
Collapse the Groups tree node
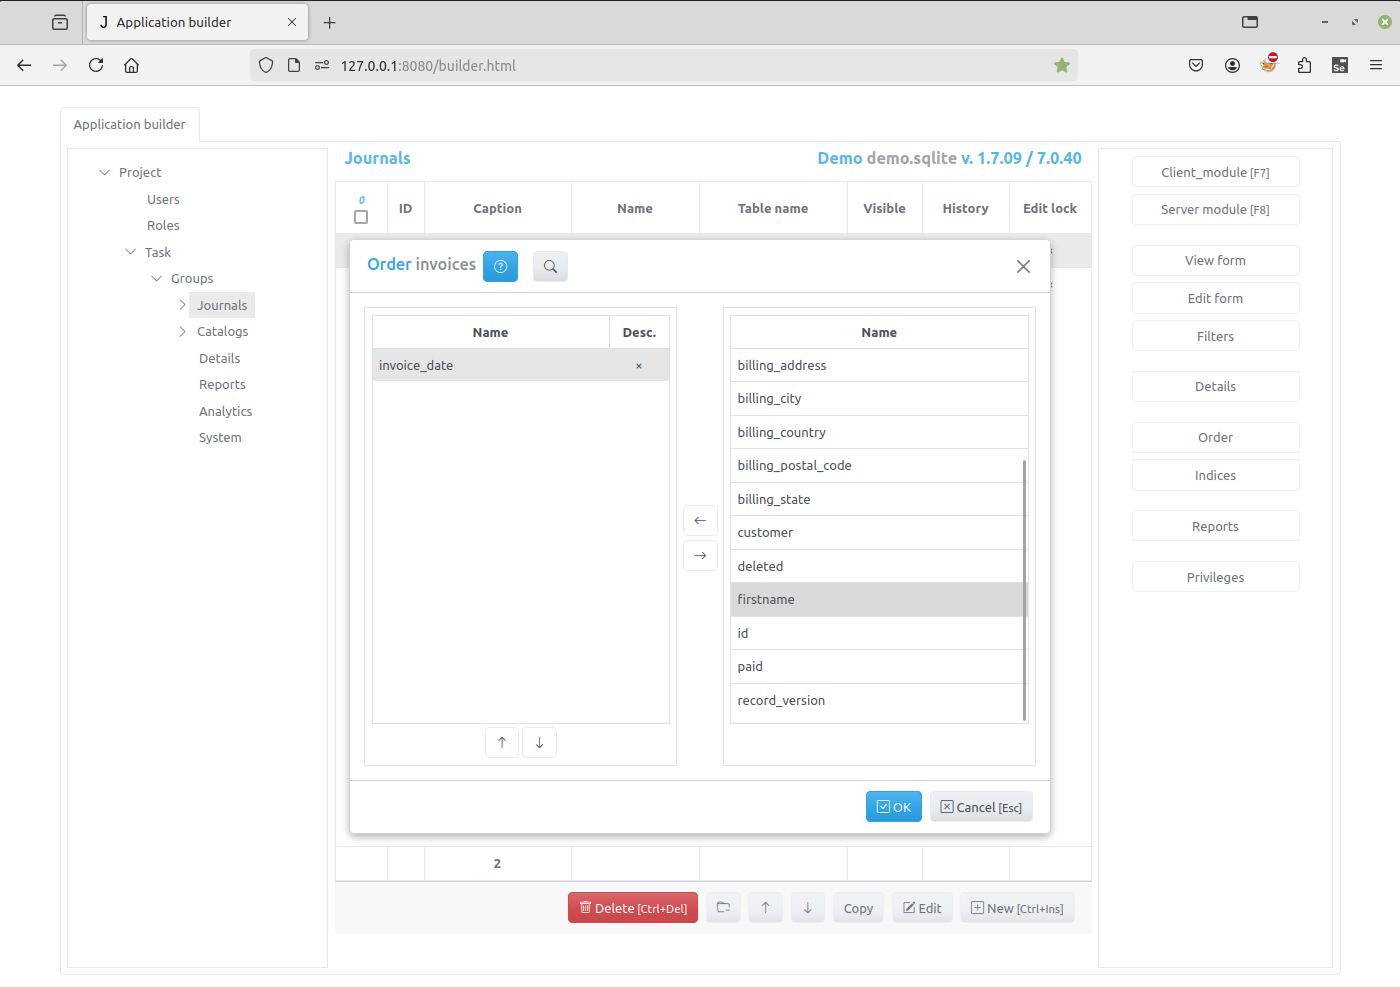coord(156,278)
